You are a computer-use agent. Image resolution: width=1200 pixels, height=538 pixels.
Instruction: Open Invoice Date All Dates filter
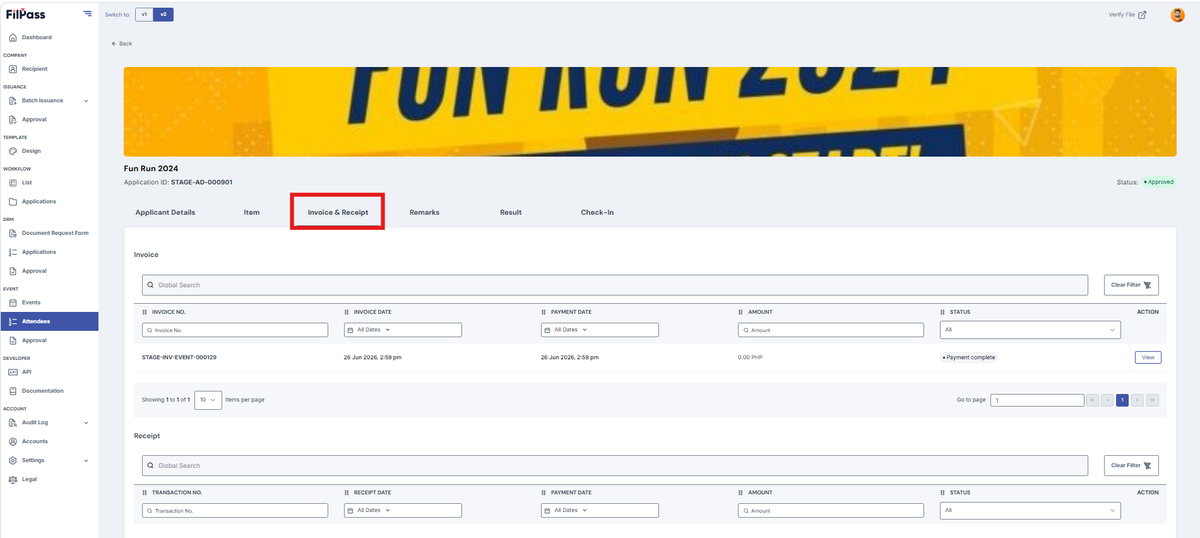(x=402, y=330)
